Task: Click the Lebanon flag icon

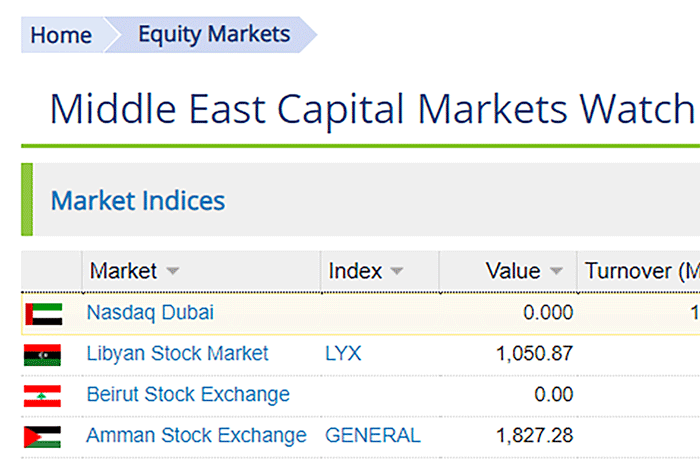Action: point(42,396)
